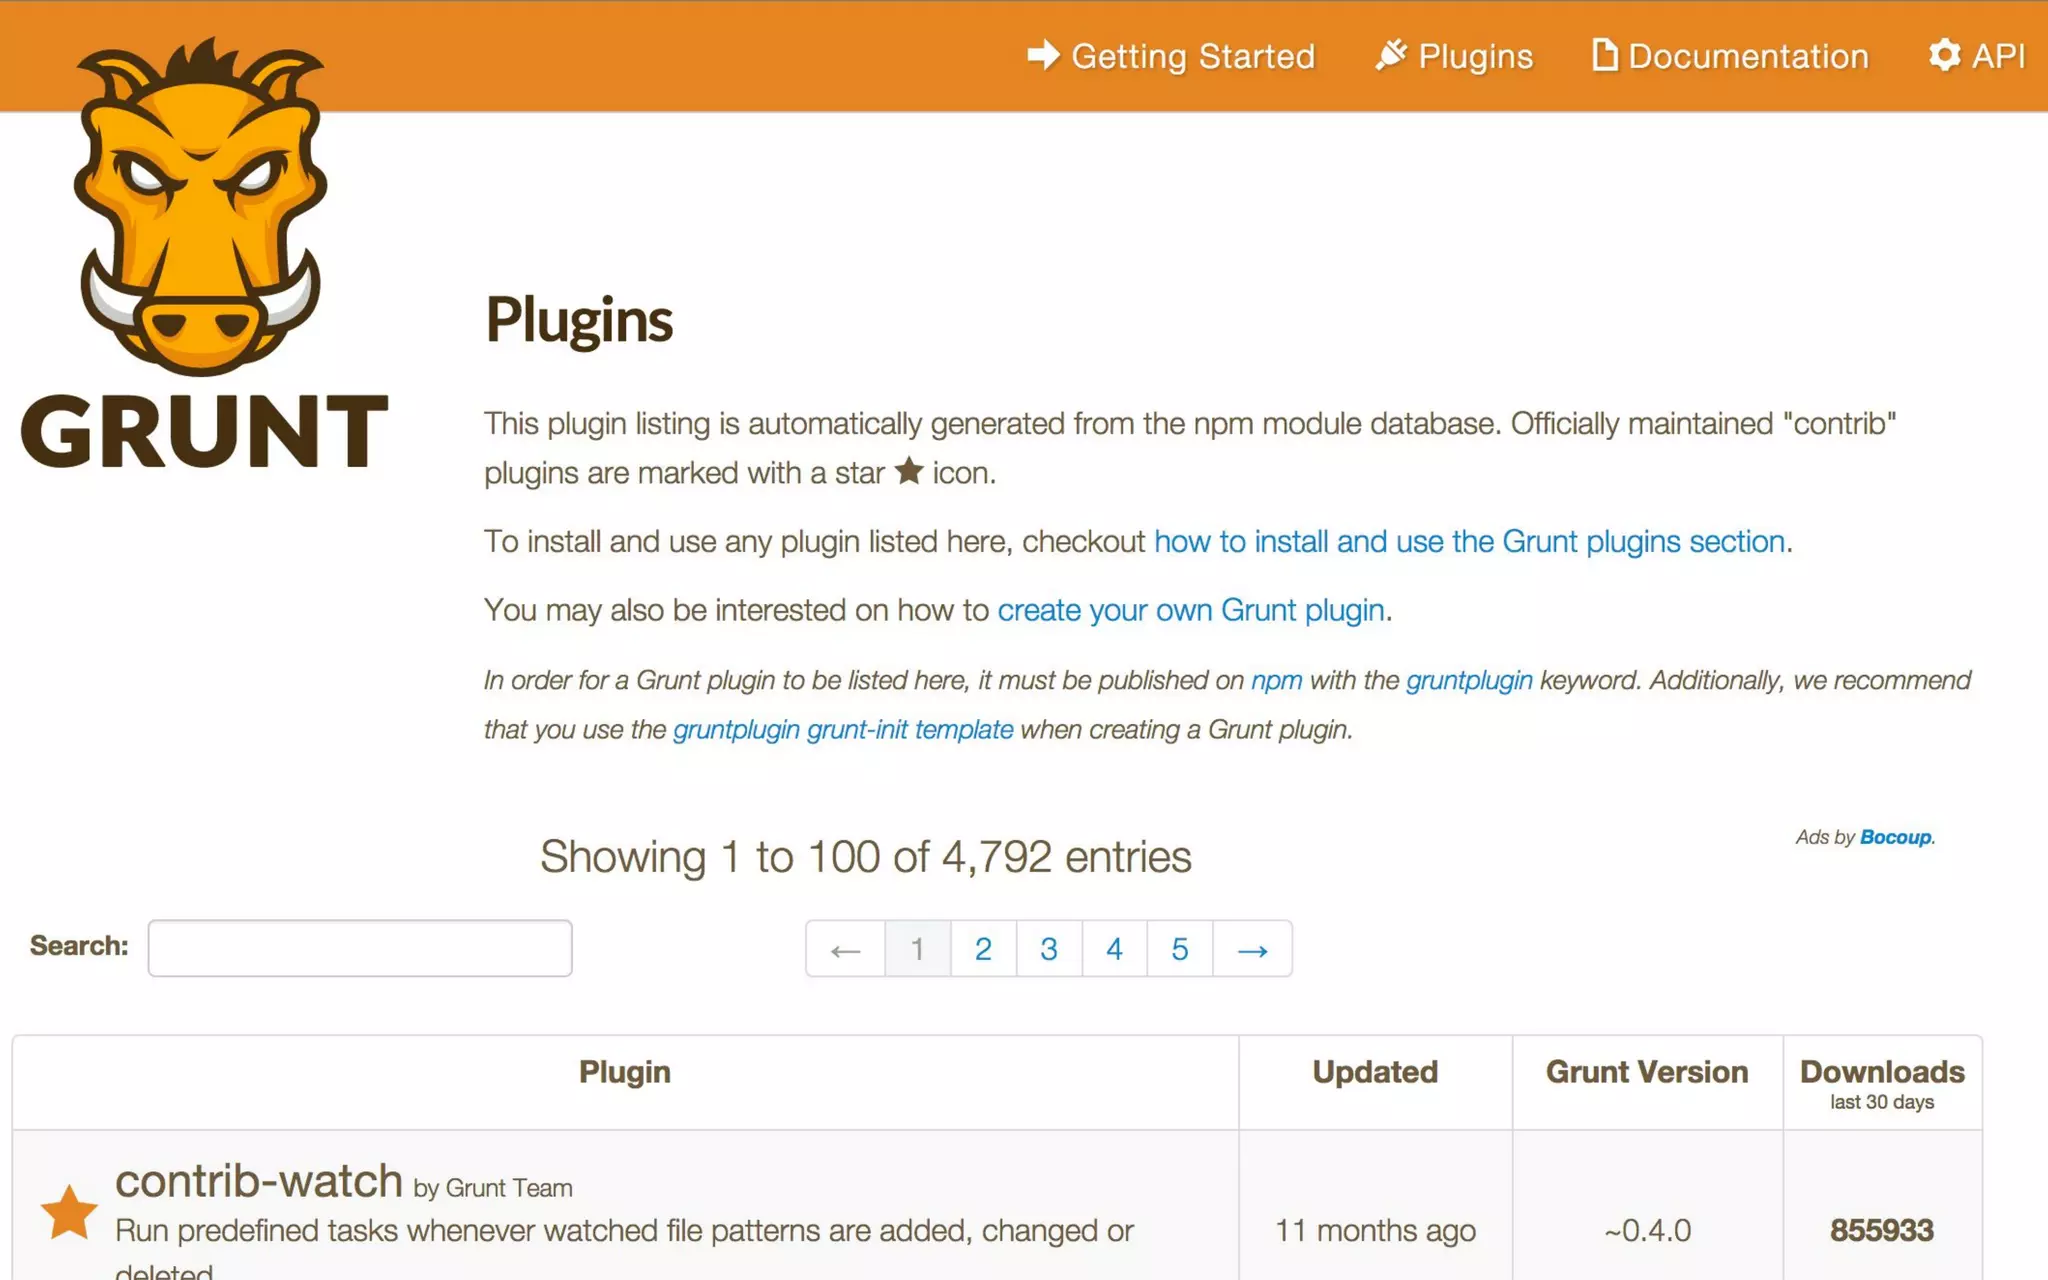Click the Documentation page icon
Screen dimensions: 2048x1280
pos(1604,55)
